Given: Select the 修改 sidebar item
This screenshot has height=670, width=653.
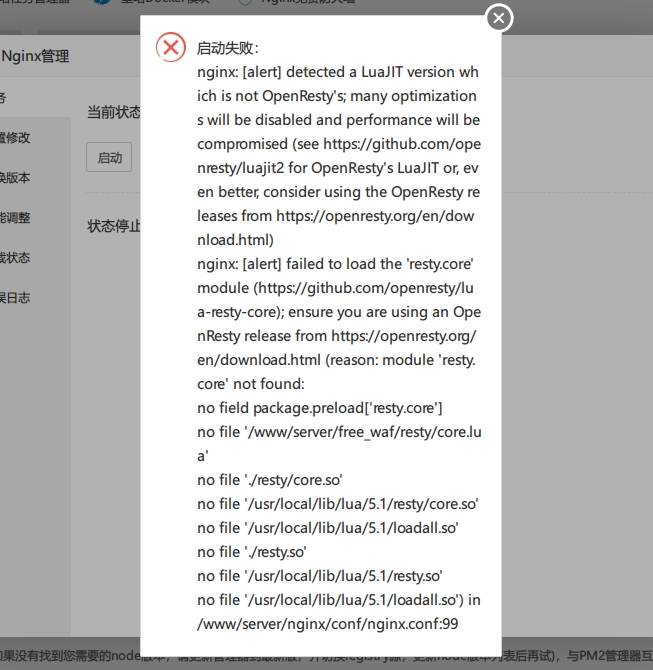Looking at the screenshot, I should [x=15, y=138].
